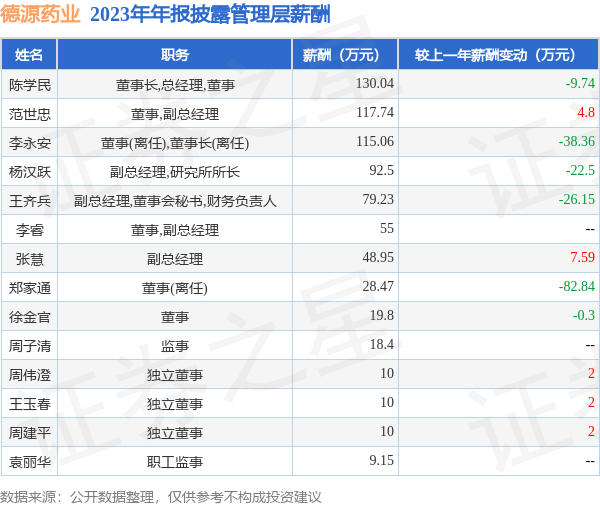Click the name 李睿

click(30, 230)
